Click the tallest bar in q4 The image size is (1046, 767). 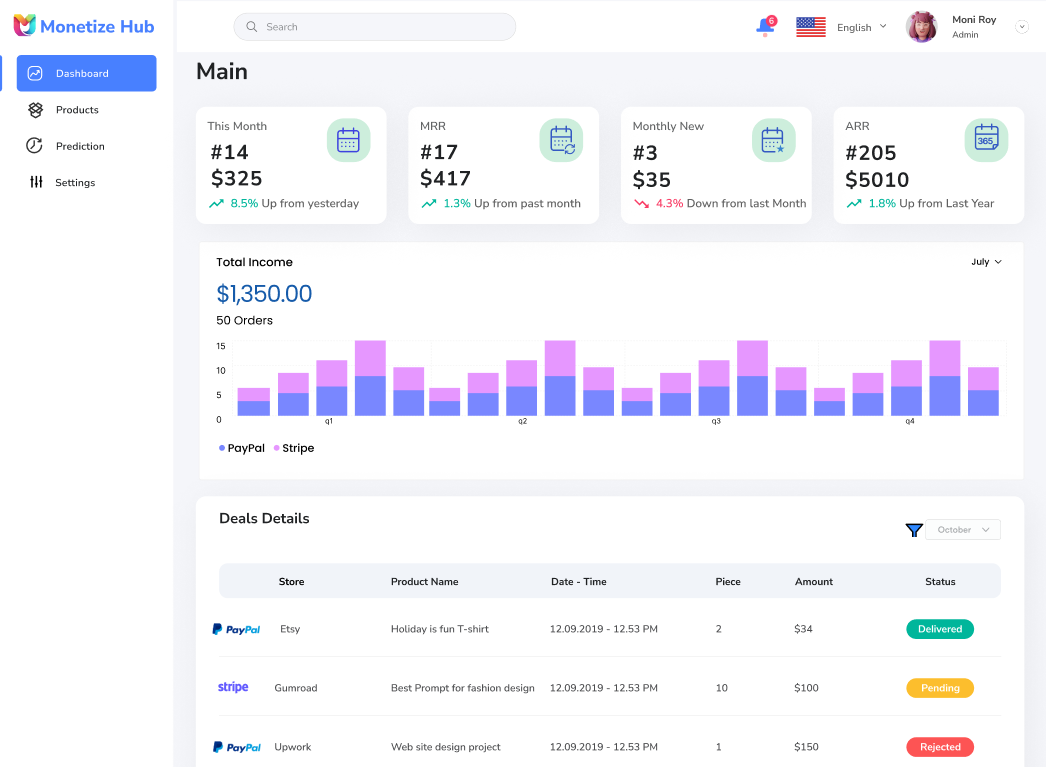(945, 378)
